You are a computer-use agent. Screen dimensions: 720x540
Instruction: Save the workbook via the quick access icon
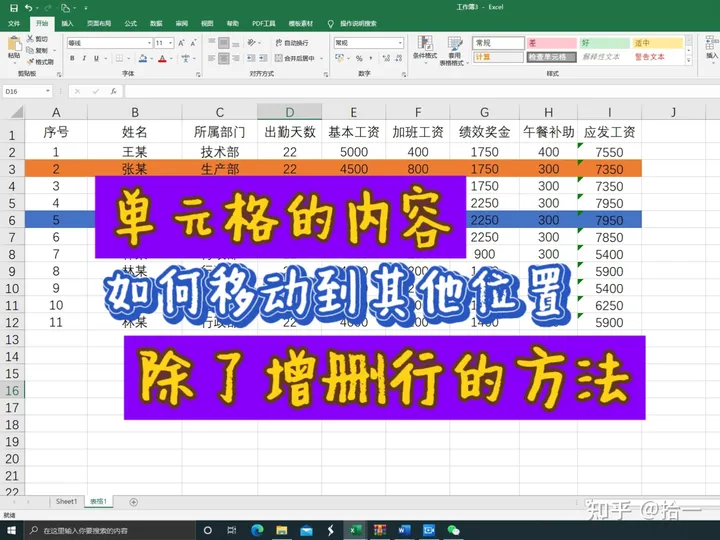pyautogui.click(x=14, y=8)
